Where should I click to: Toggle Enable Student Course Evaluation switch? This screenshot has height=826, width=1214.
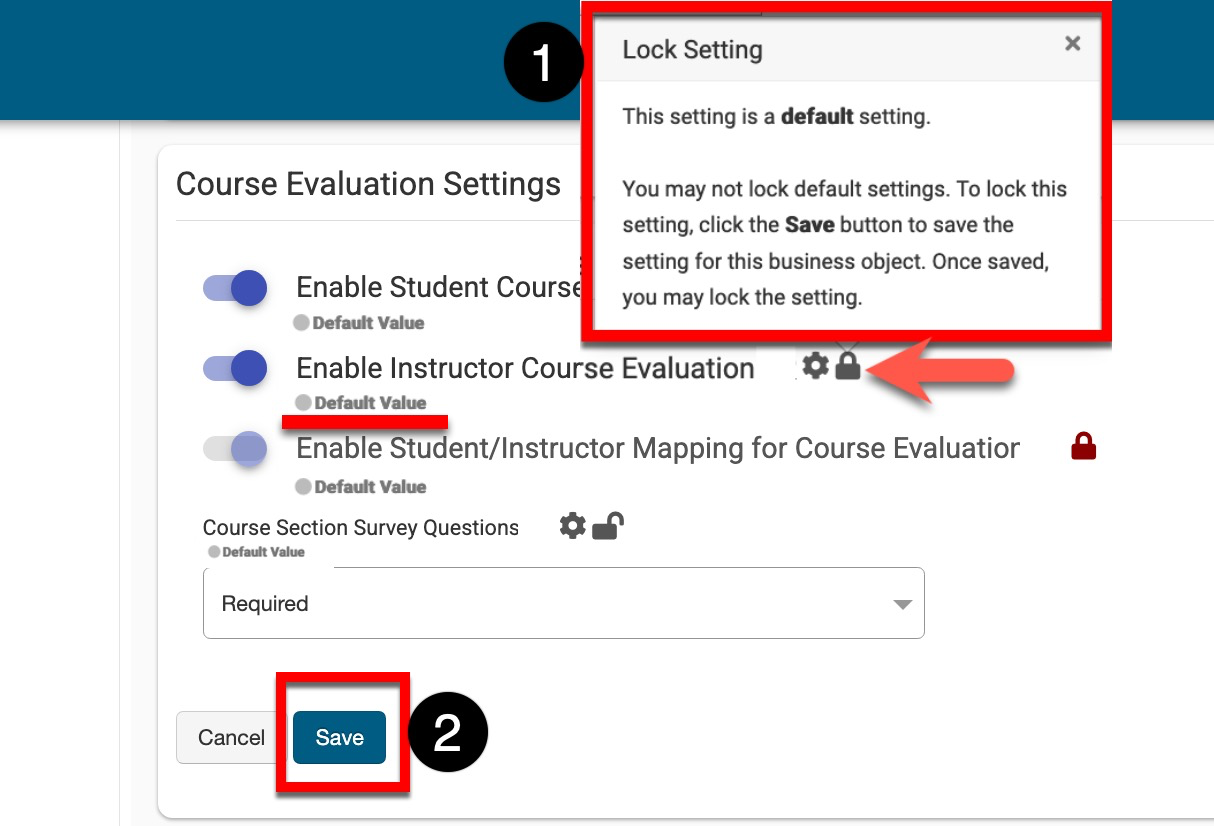236,288
